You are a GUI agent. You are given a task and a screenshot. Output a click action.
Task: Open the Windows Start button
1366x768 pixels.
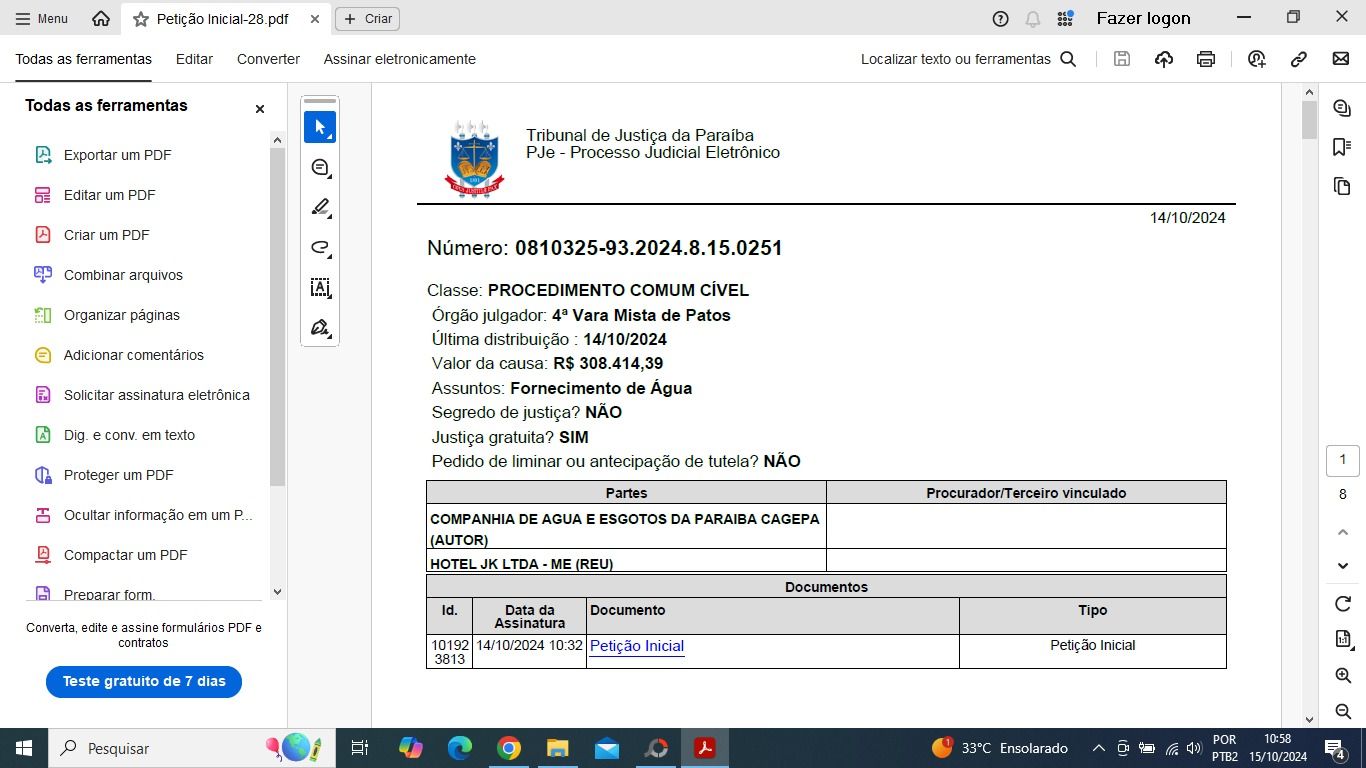tap(24, 748)
